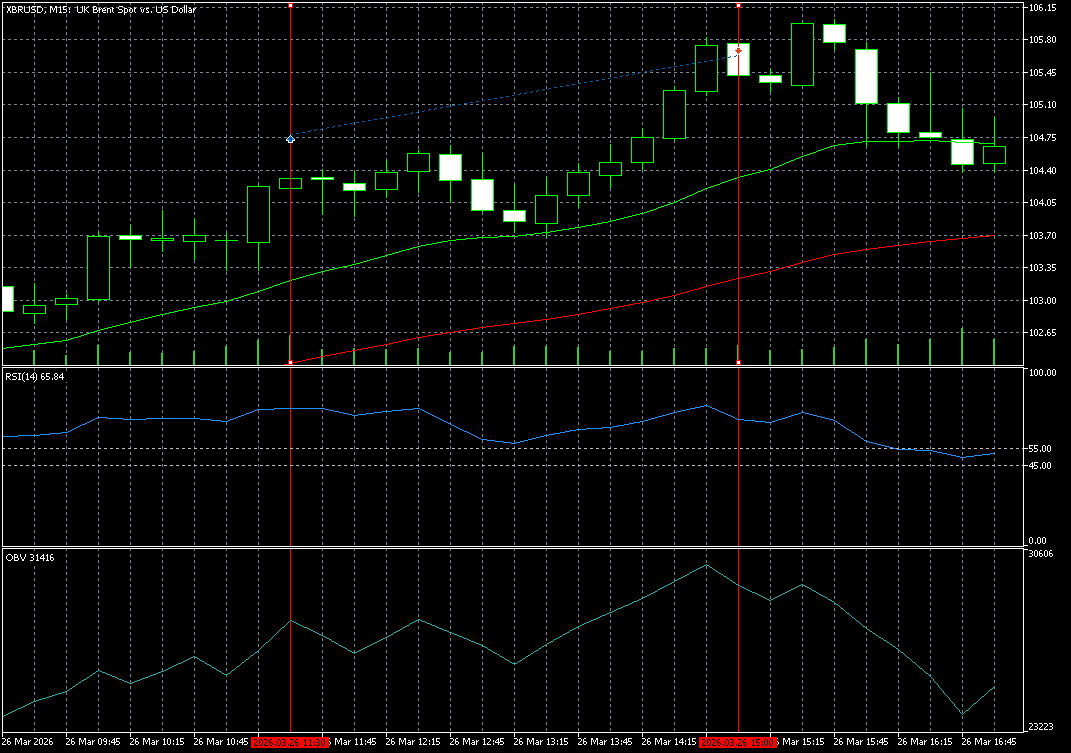Viewport: 1071px width, 753px height.
Task: Click the 26 Mar 16:45 time label
Action: [x=989, y=742]
